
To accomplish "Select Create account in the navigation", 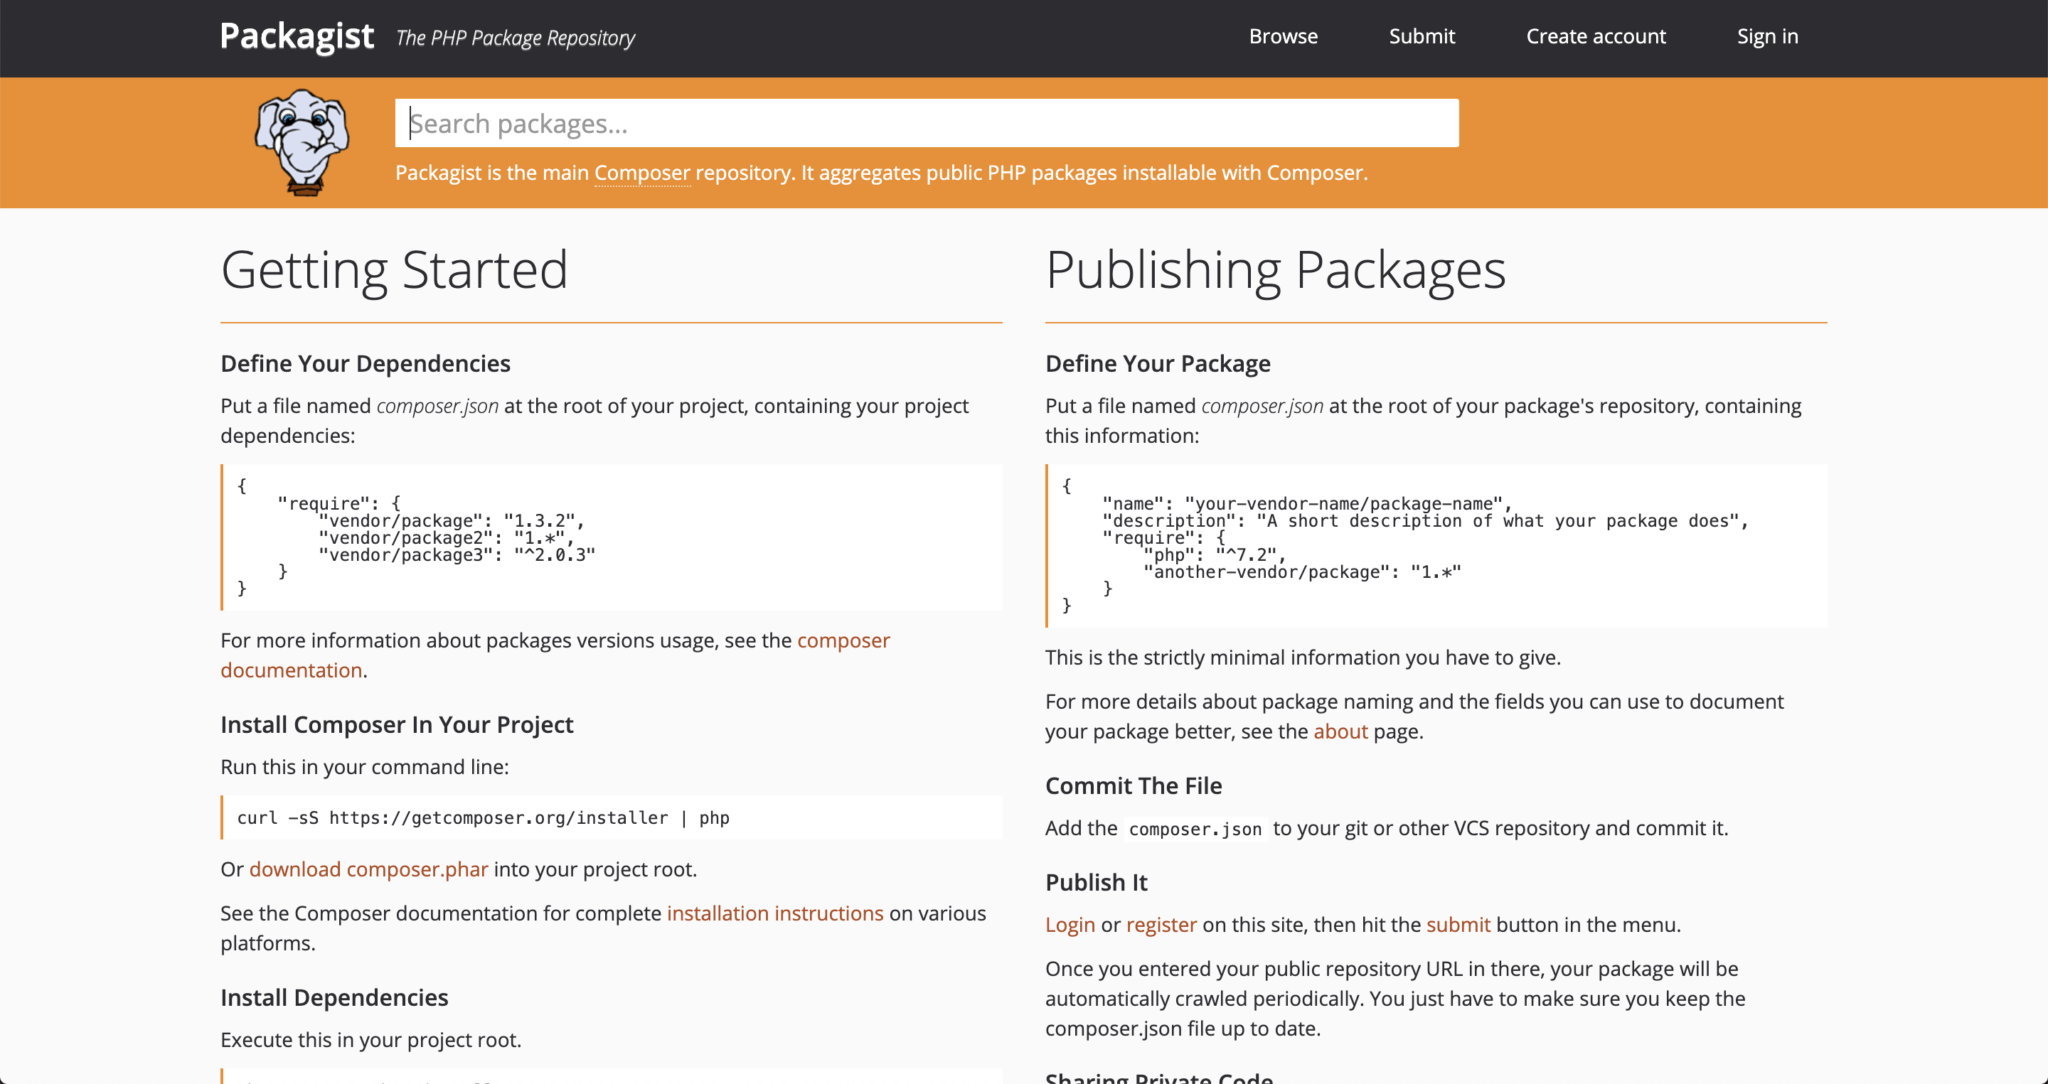I will tap(1595, 36).
